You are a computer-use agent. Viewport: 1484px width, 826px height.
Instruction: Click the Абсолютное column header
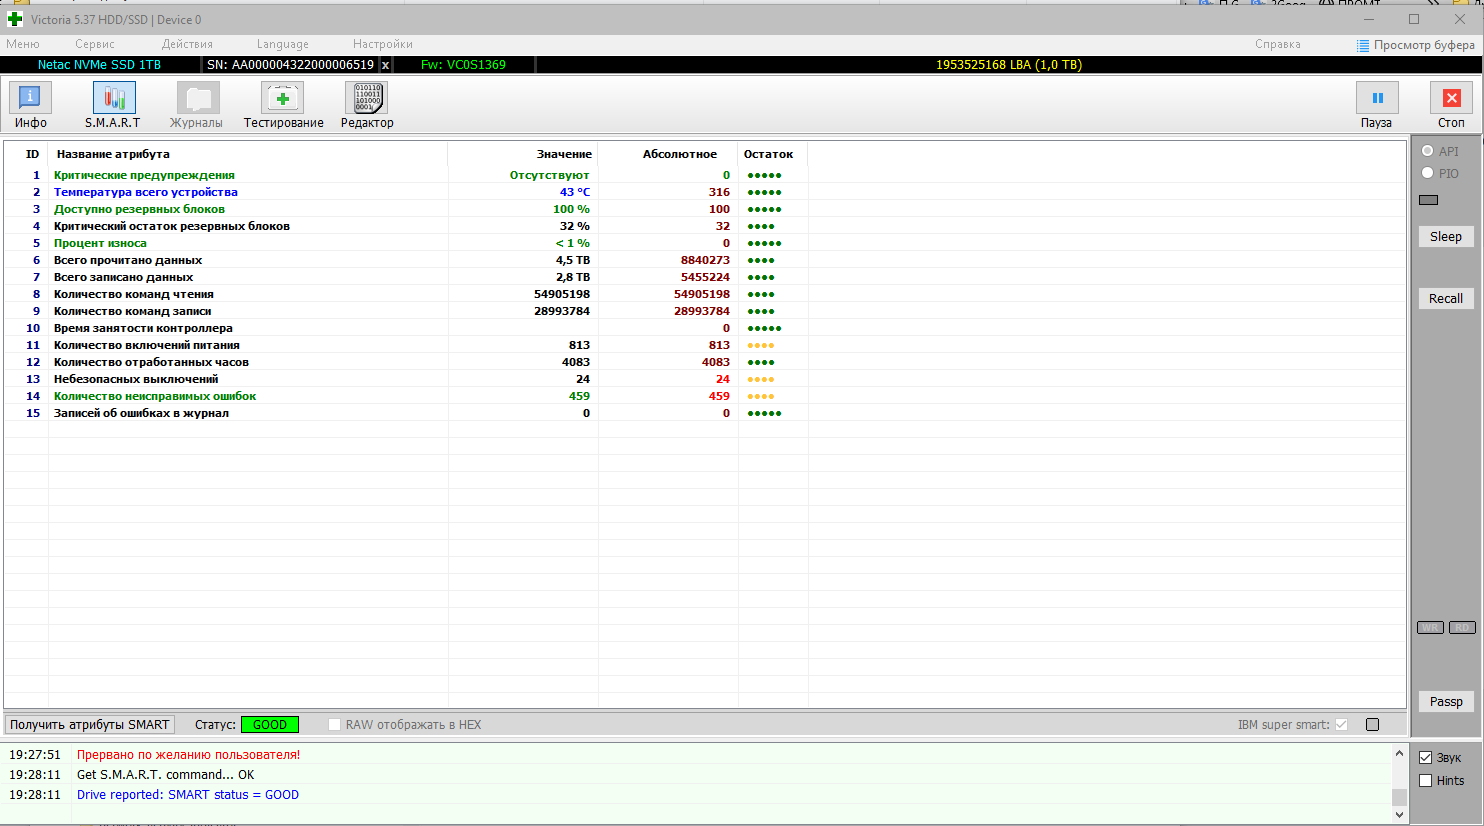coord(668,154)
